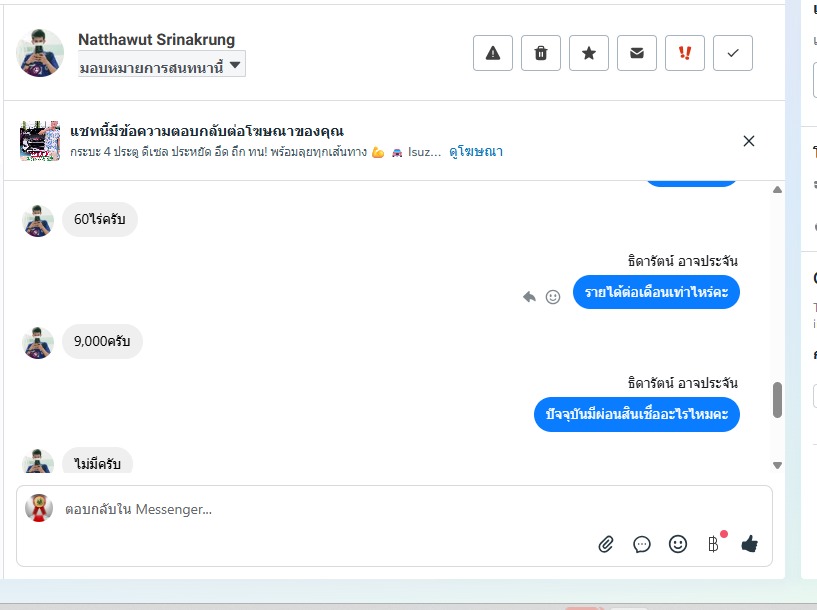Screen dimensions: 817x610
Task: Mark conversation unread with envelope icon
Action: (637, 53)
